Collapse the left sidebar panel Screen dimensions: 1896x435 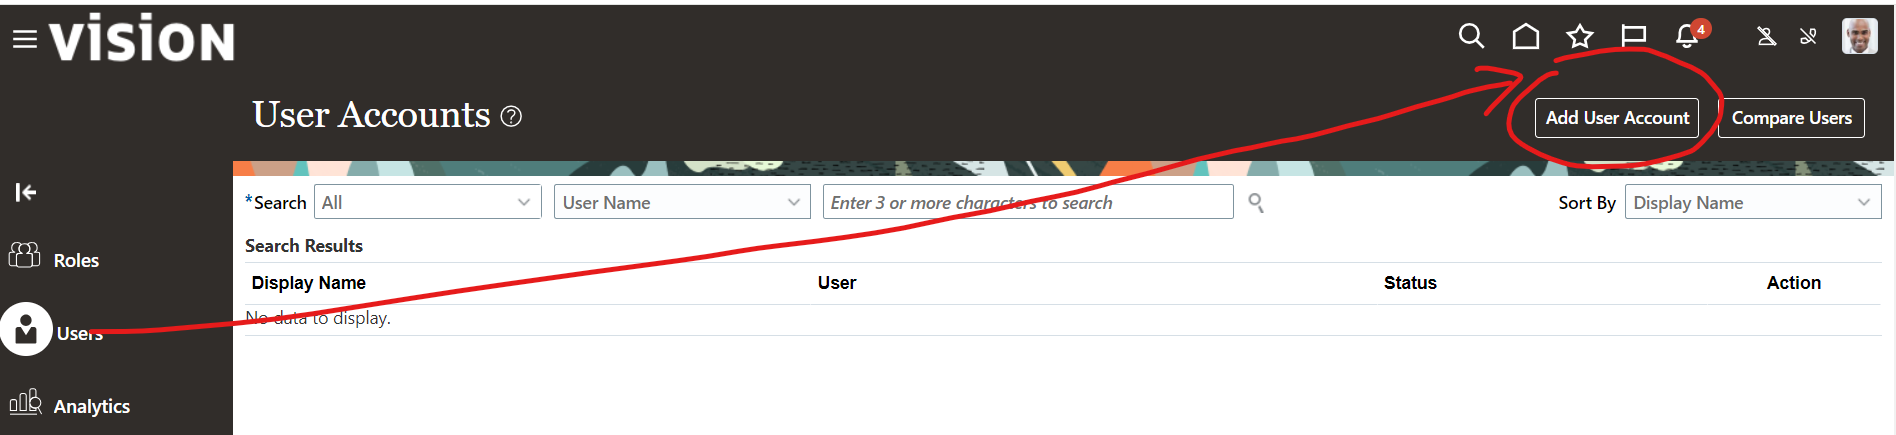[26, 192]
